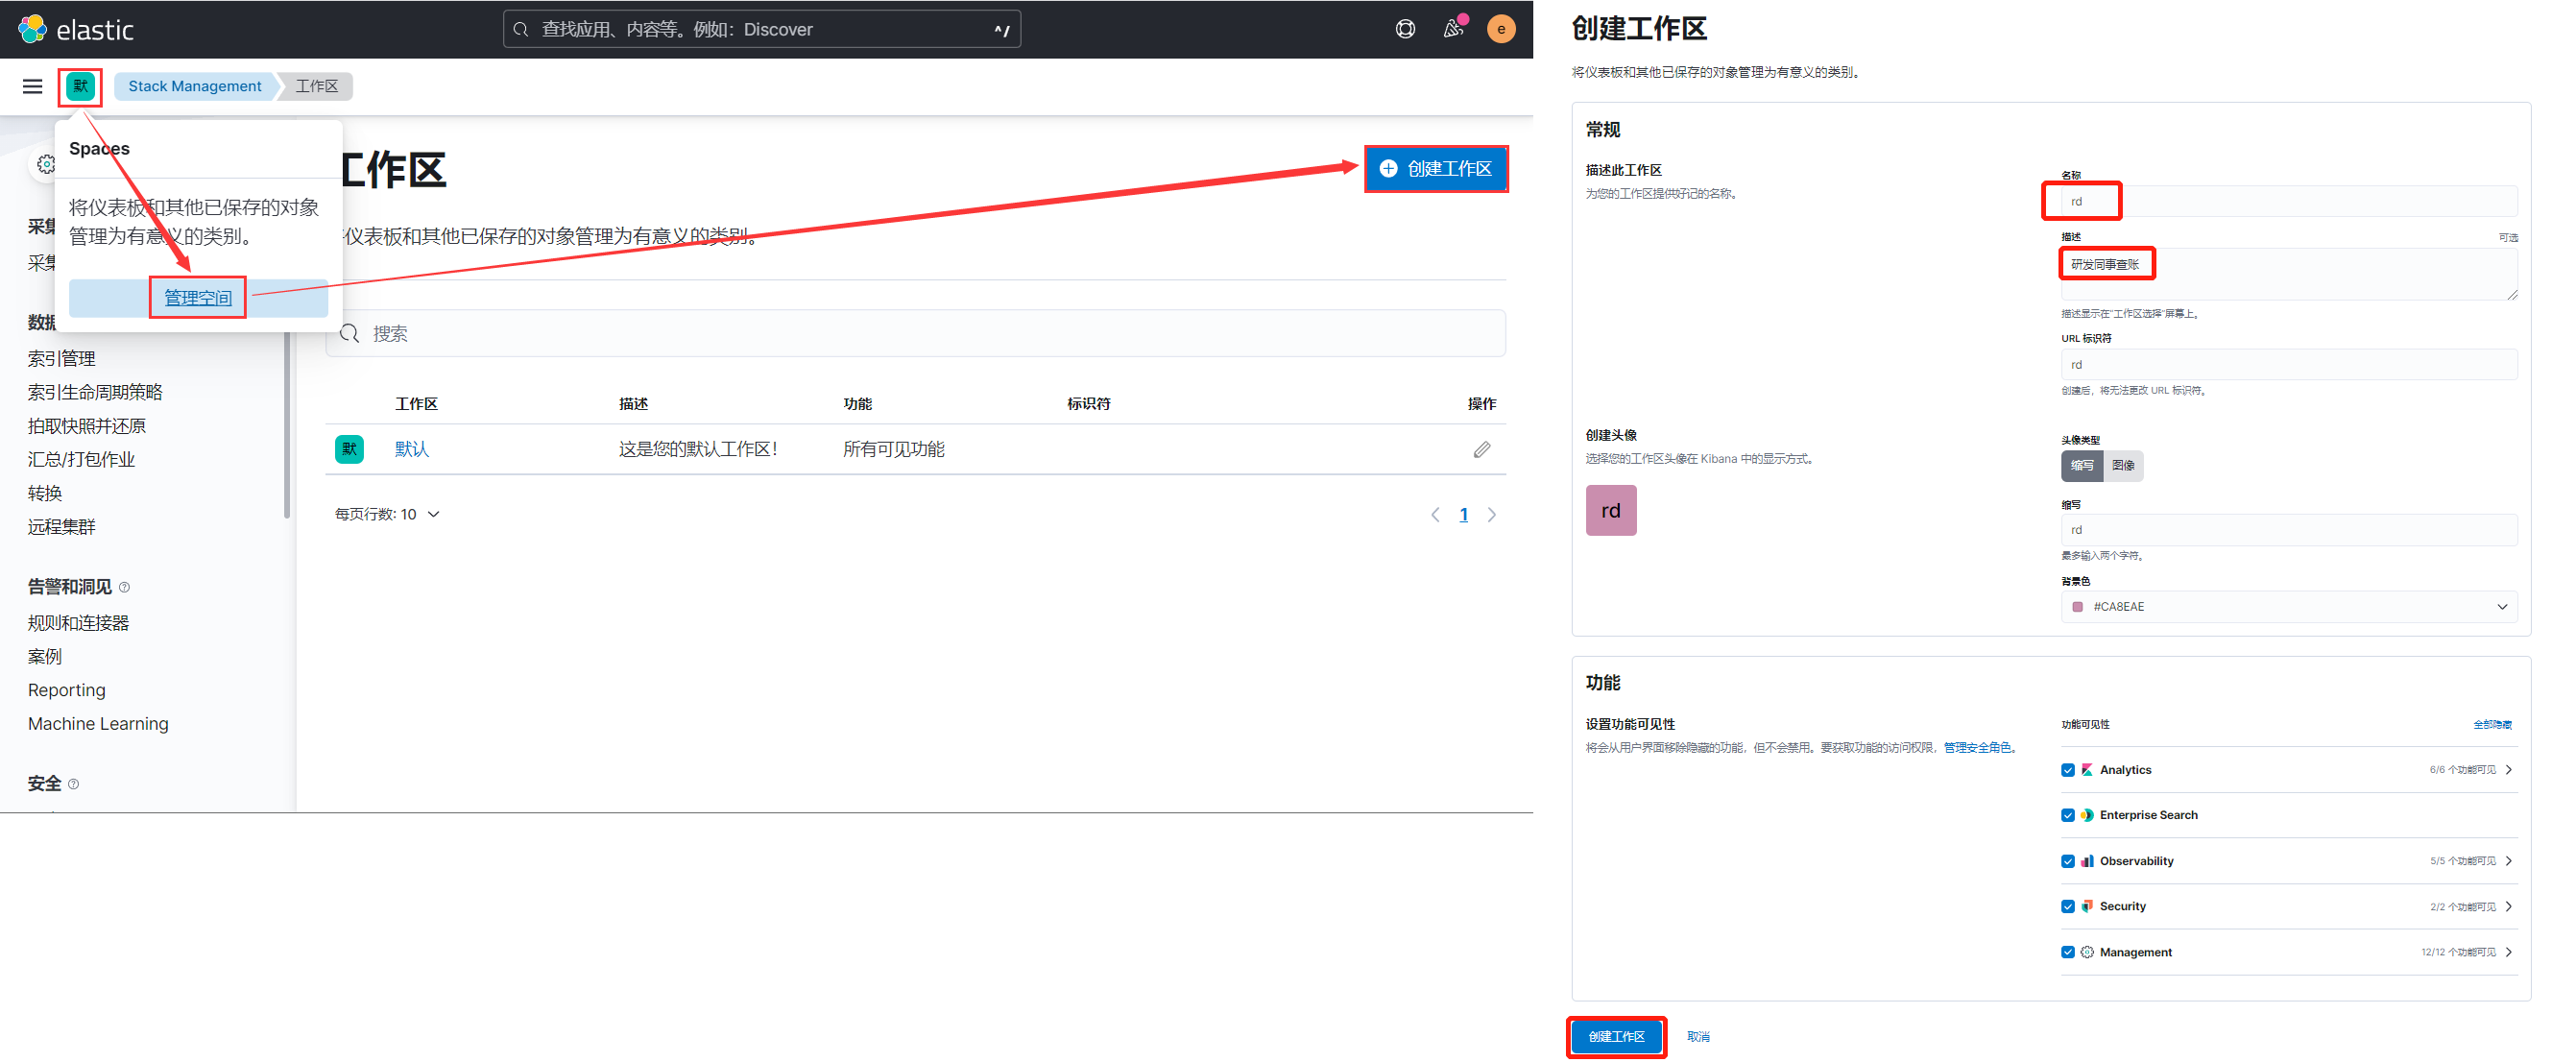Expand the Analytics features chevron
Screen dimensions: 2576x1062
(2509, 769)
